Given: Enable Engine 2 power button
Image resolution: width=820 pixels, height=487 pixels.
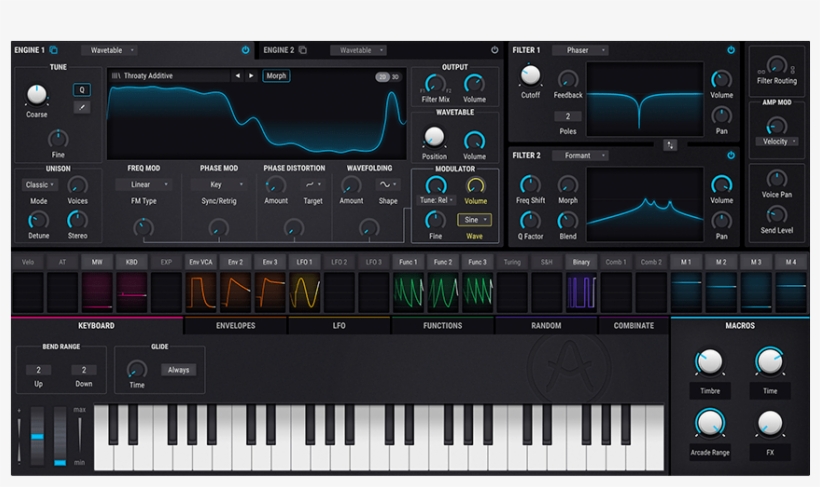Looking at the screenshot, I should 494,50.
